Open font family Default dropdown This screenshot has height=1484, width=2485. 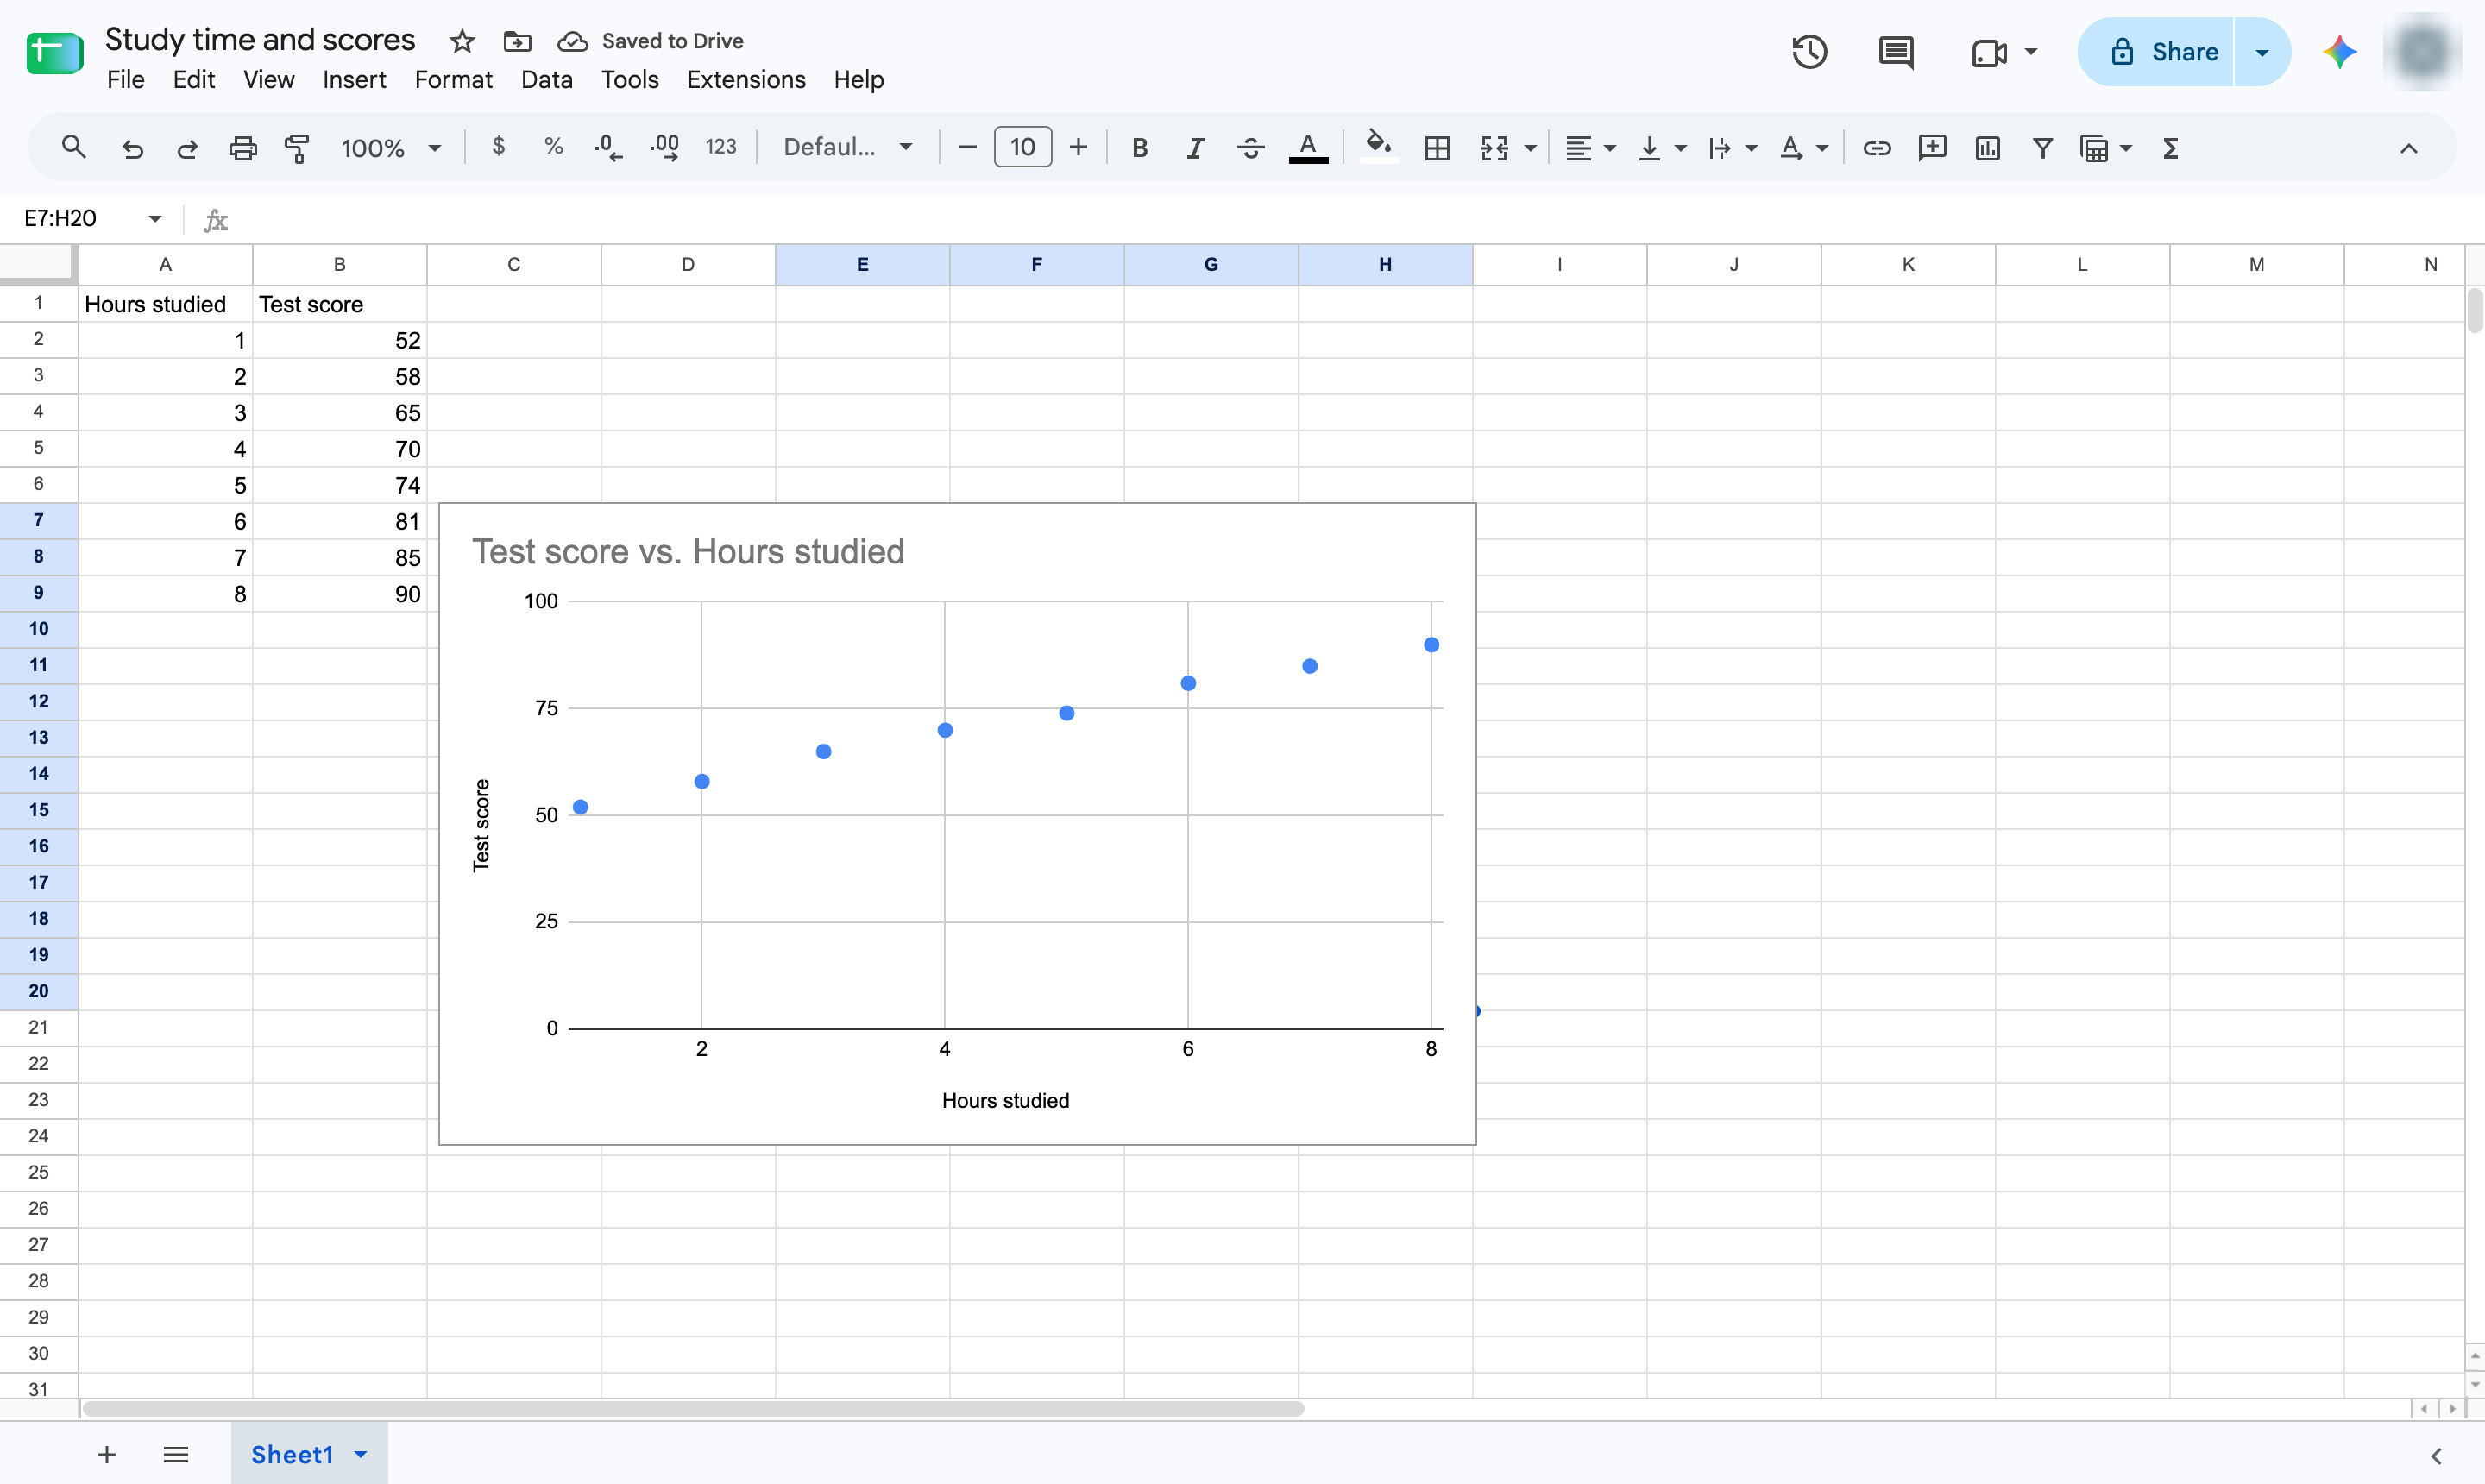848,147
